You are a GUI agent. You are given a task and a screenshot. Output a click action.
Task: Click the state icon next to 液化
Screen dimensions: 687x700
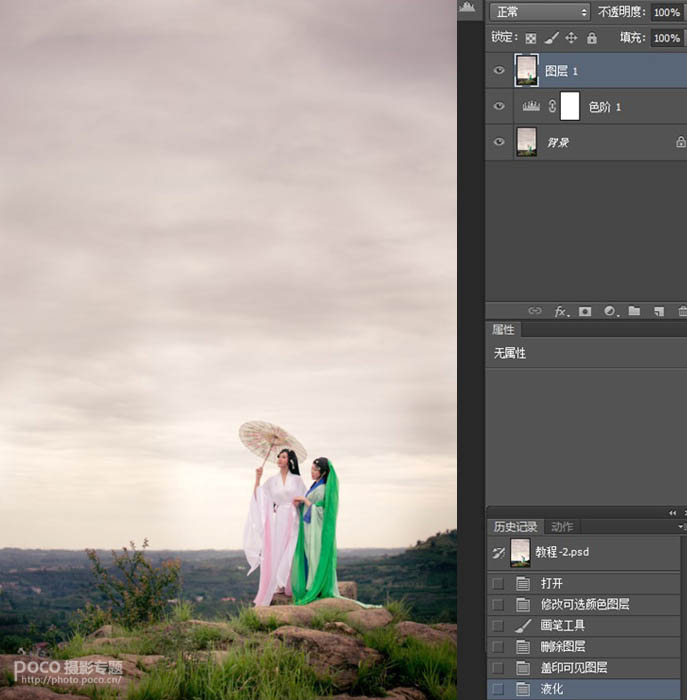pyautogui.click(x=523, y=688)
